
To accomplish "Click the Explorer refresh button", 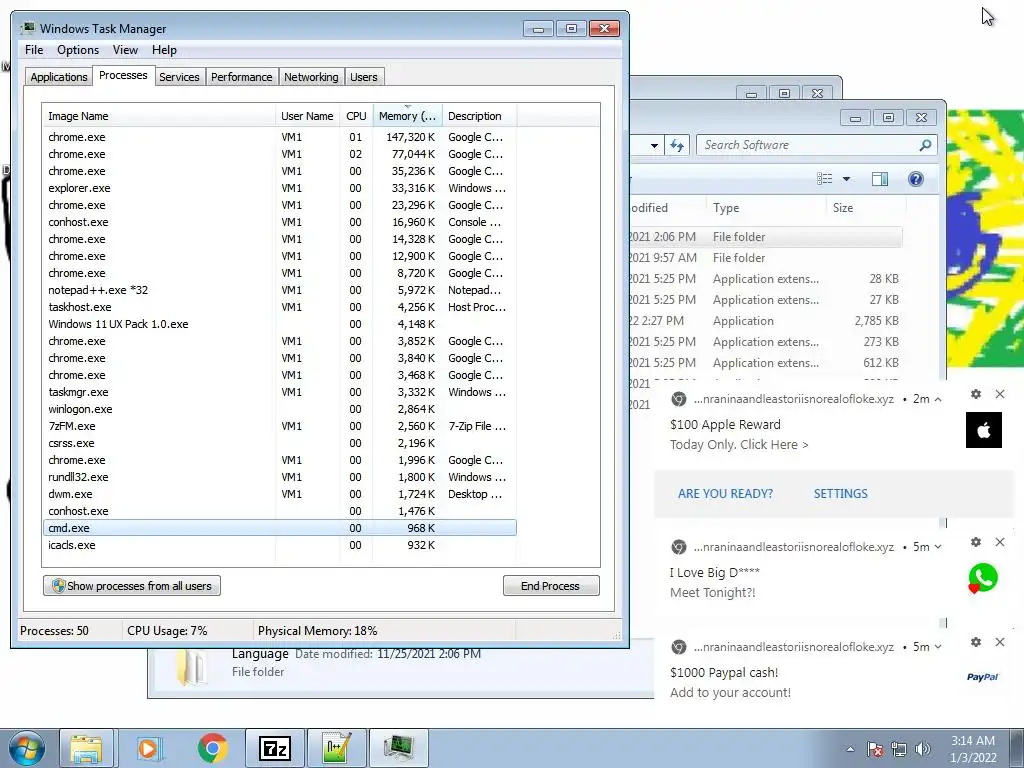I will pos(677,145).
